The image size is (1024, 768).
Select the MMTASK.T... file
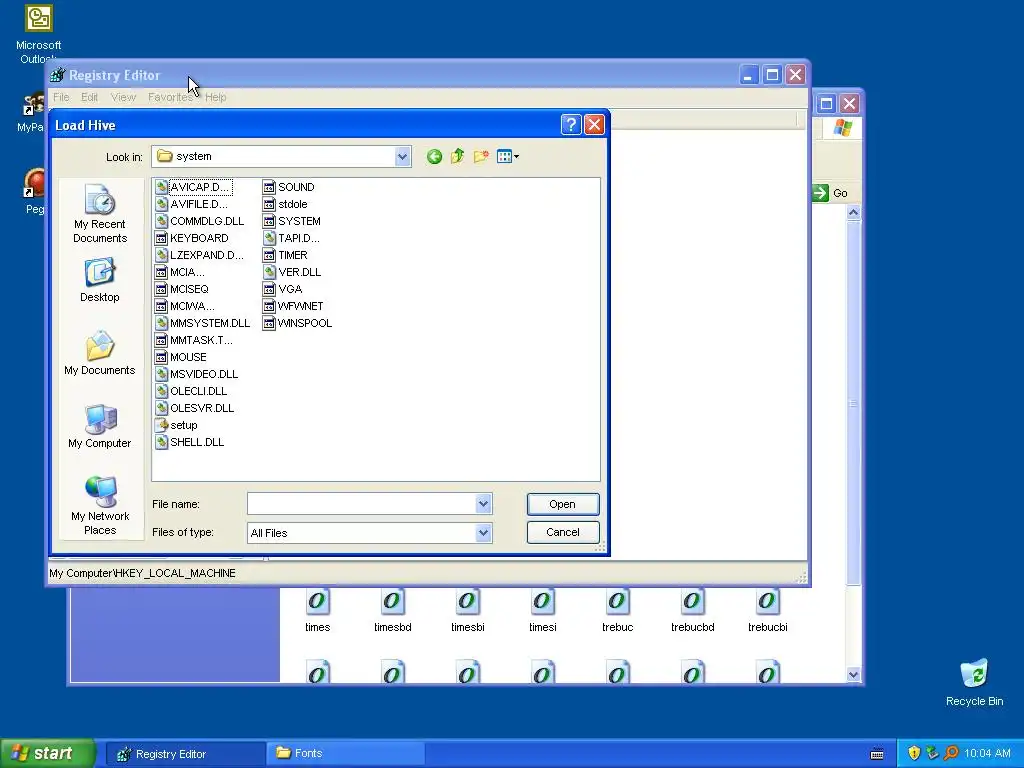195,340
